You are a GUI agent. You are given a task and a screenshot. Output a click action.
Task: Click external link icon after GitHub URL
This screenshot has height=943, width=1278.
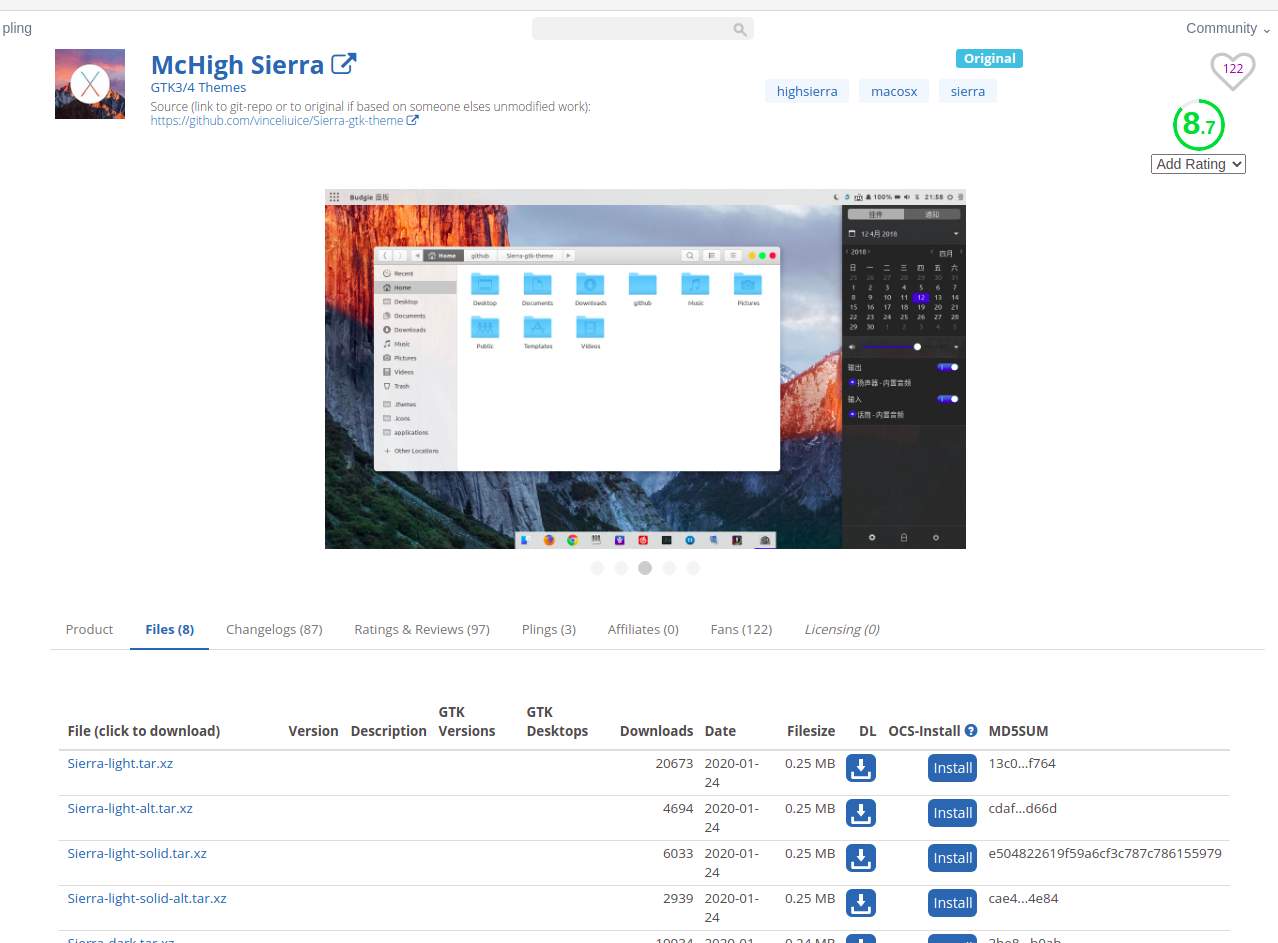pos(413,121)
